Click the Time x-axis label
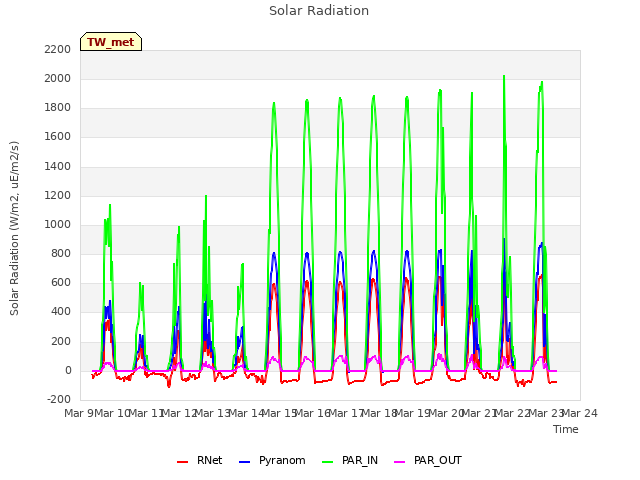The width and height of the screenshot is (640, 480). [x=566, y=429]
